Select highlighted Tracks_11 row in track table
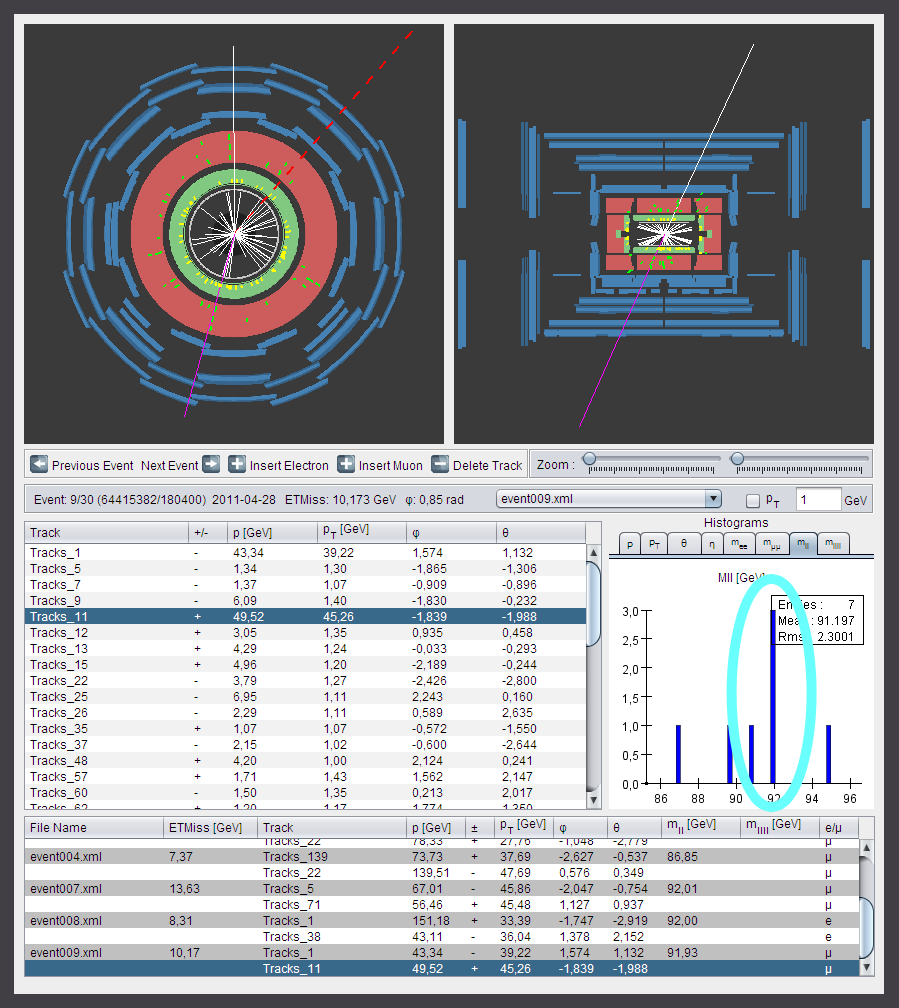Image resolution: width=899 pixels, height=1008 pixels. coord(305,617)
